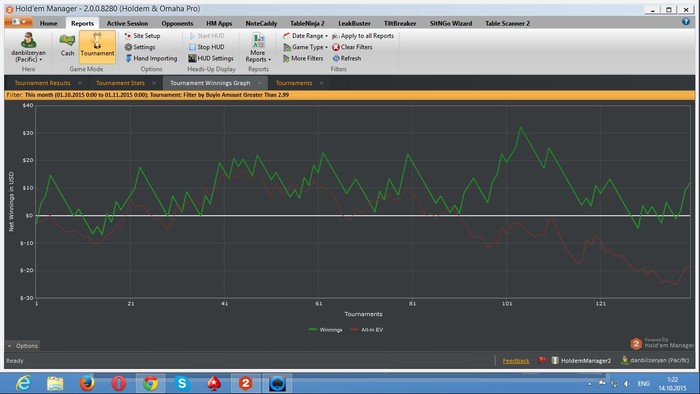Click Clear Filters red icon
This screenshot has height=394, width=700.
pyautogui.click(x=336, y=47)
